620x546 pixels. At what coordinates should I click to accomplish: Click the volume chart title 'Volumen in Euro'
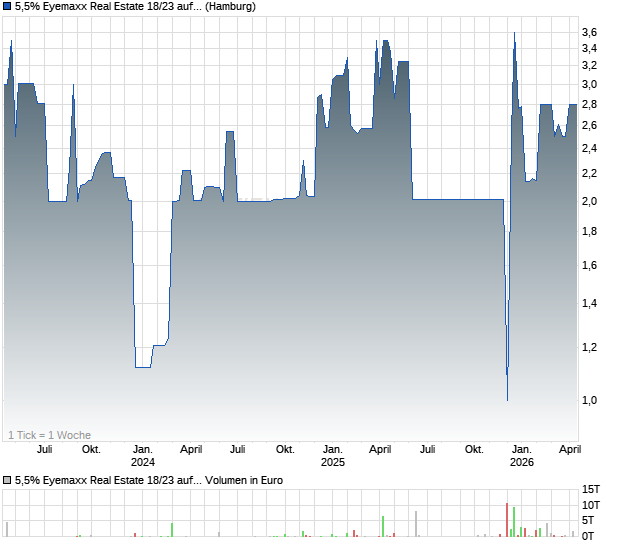pyautogui.click(x=244, y=480)
